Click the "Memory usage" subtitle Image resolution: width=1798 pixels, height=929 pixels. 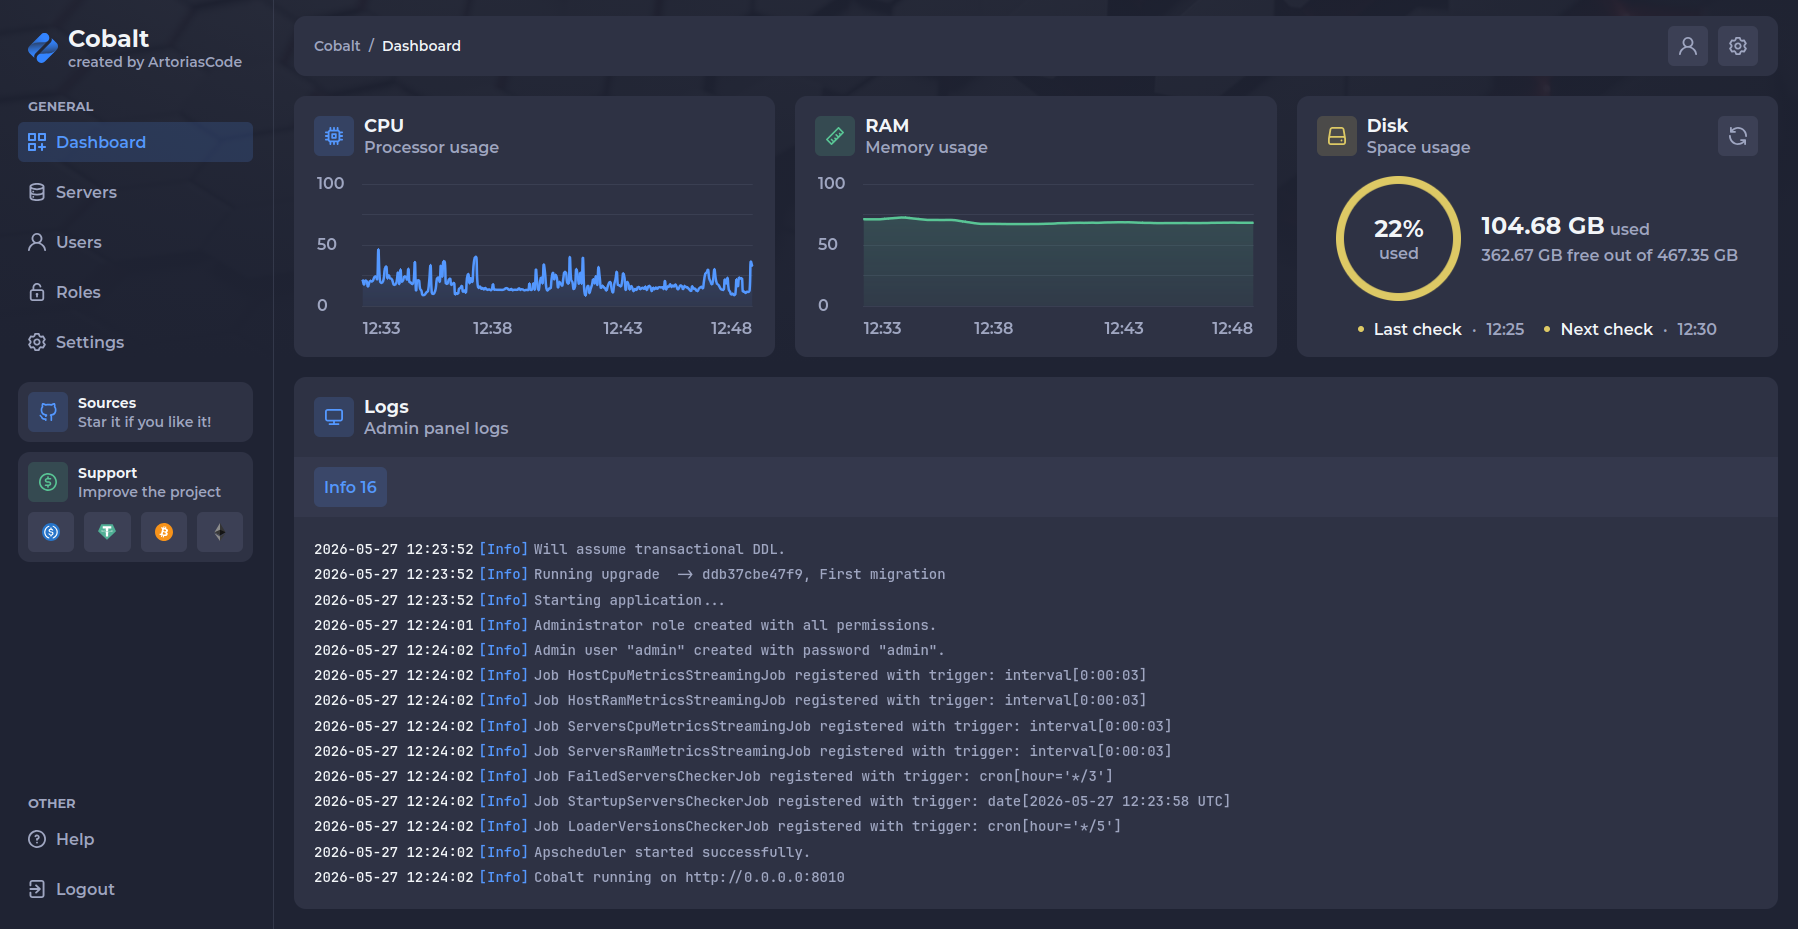coord(926,147)
